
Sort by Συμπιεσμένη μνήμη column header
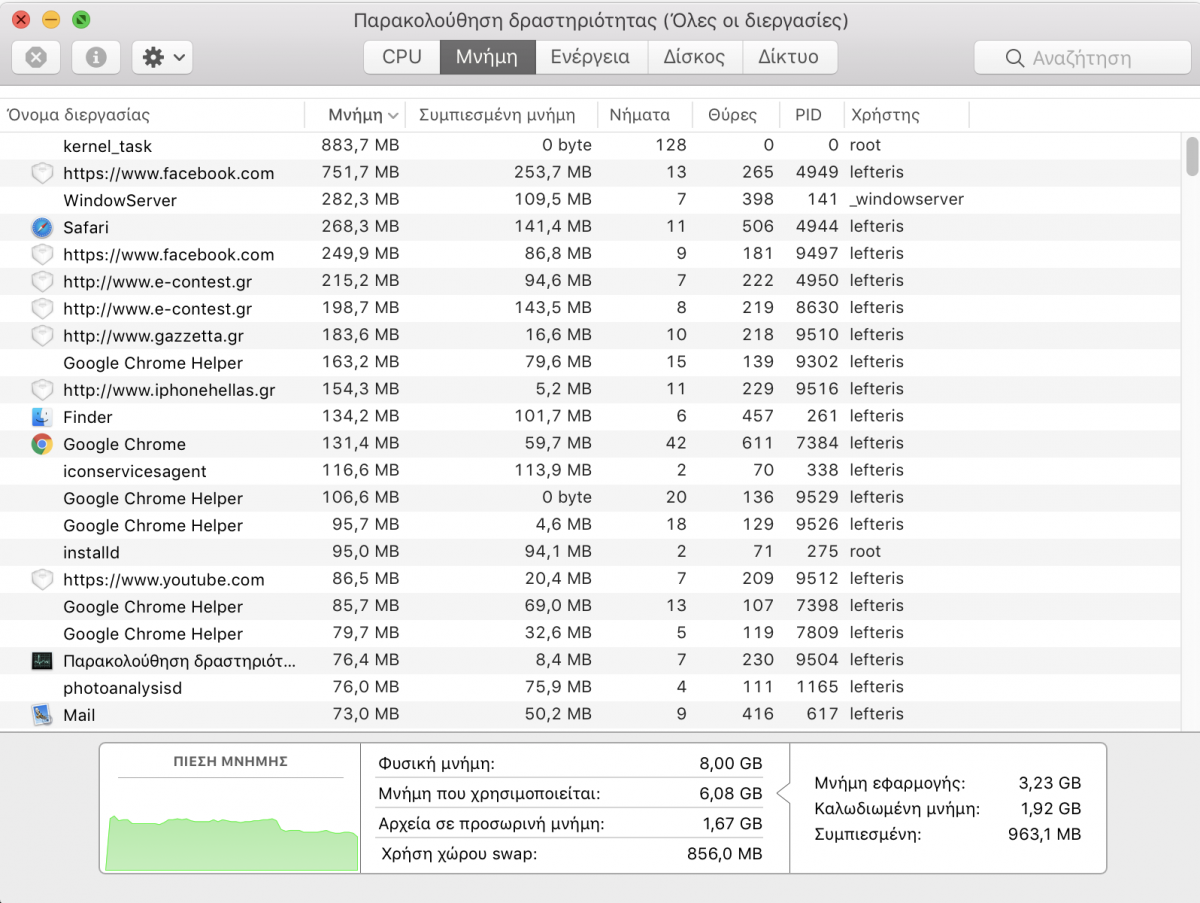pos(501,115)
